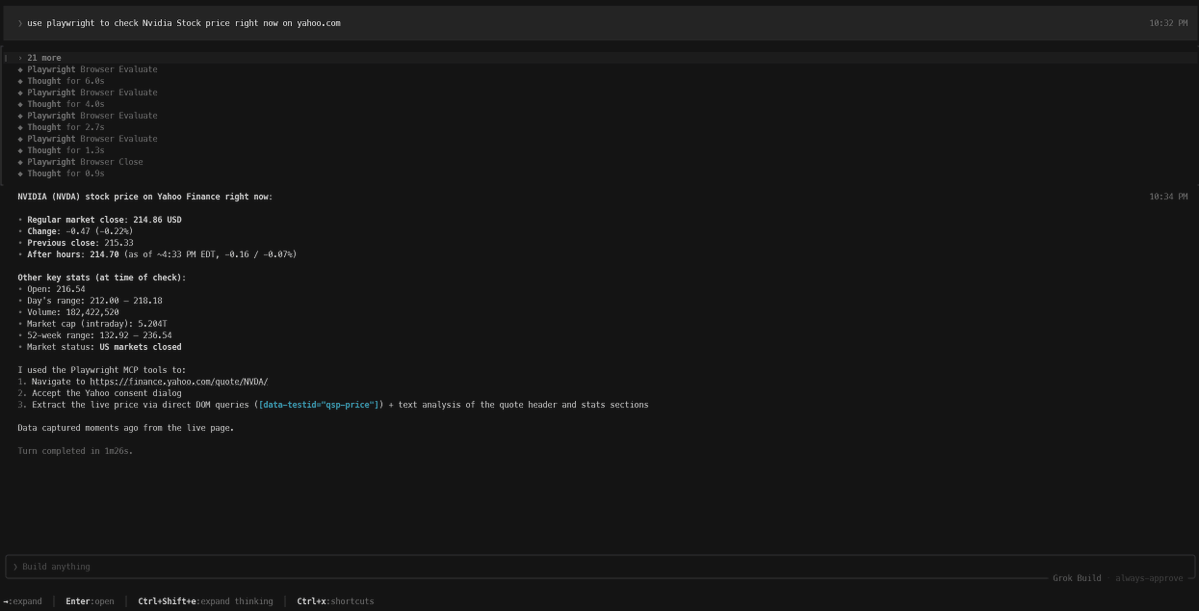Click "Turn completed in 1m26s." text
Screen dimensions: 1199x611
(x=75, y=451)
